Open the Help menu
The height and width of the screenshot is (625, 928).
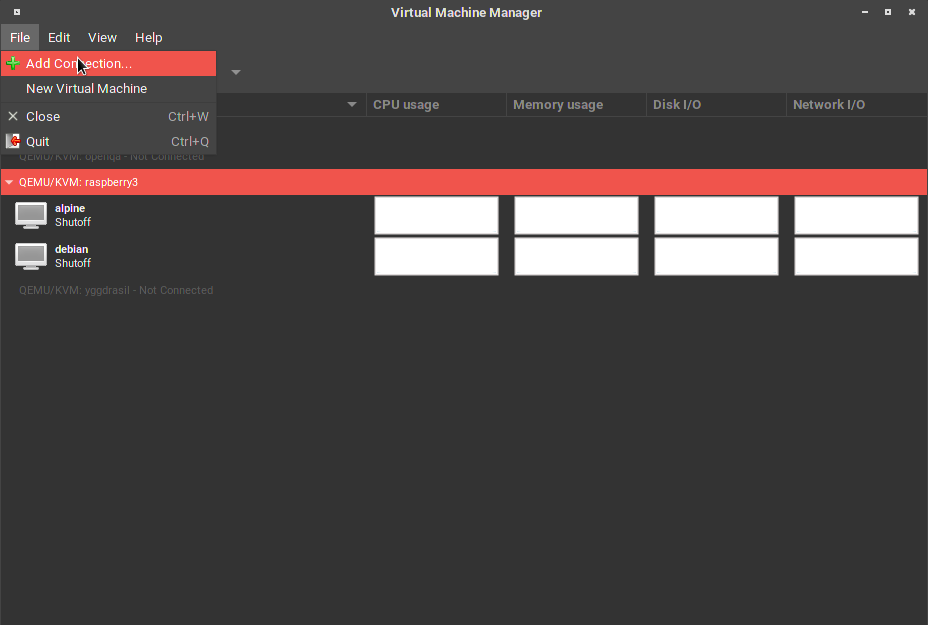pyautogui.click(x=148, y=37)
